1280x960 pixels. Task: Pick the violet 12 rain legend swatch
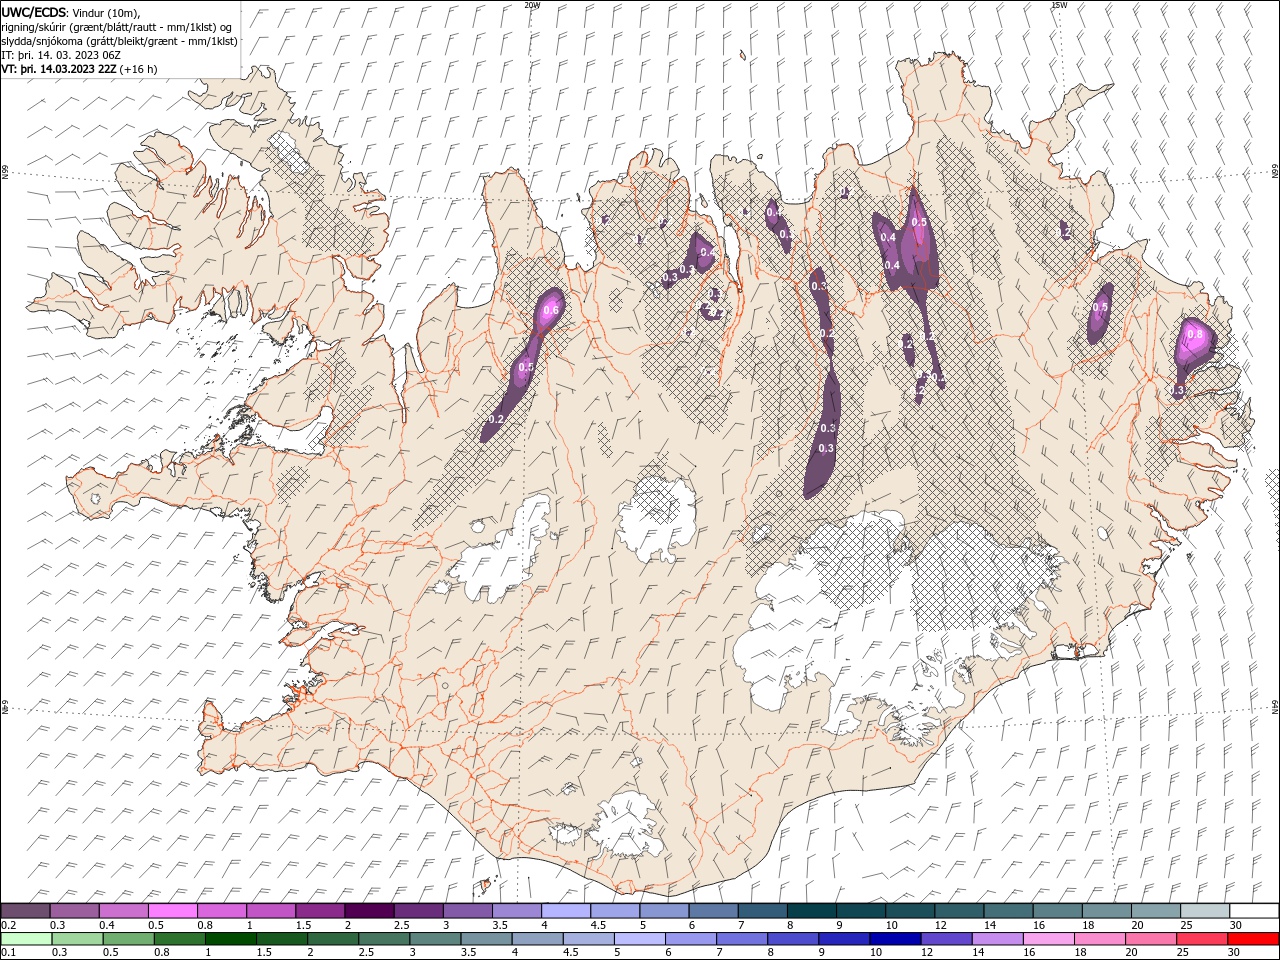click(x=946, y=939)
